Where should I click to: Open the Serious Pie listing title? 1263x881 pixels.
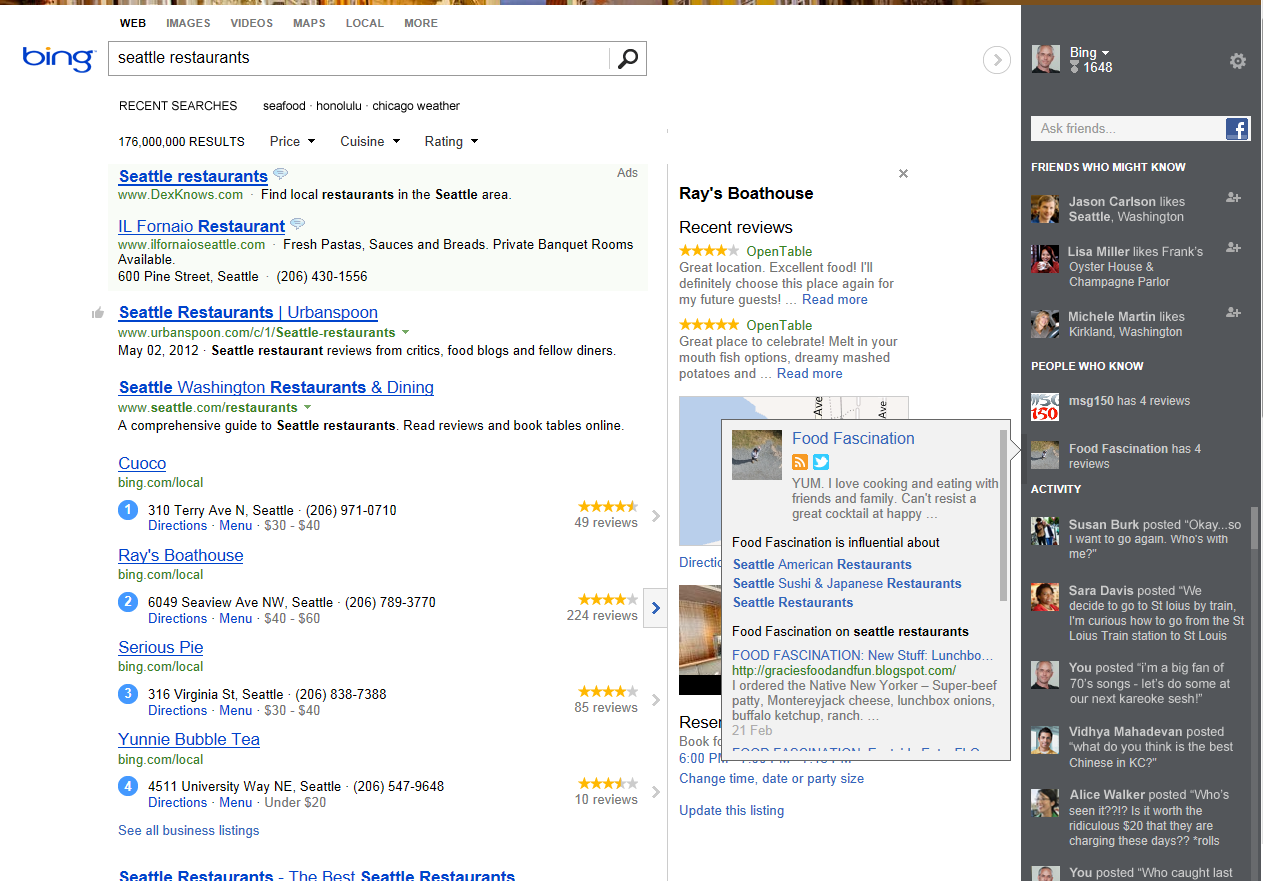pos(161,647)
